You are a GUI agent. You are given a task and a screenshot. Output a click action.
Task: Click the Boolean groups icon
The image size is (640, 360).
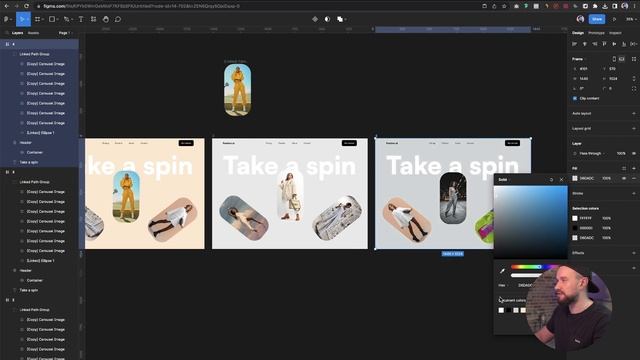(340, 19)
